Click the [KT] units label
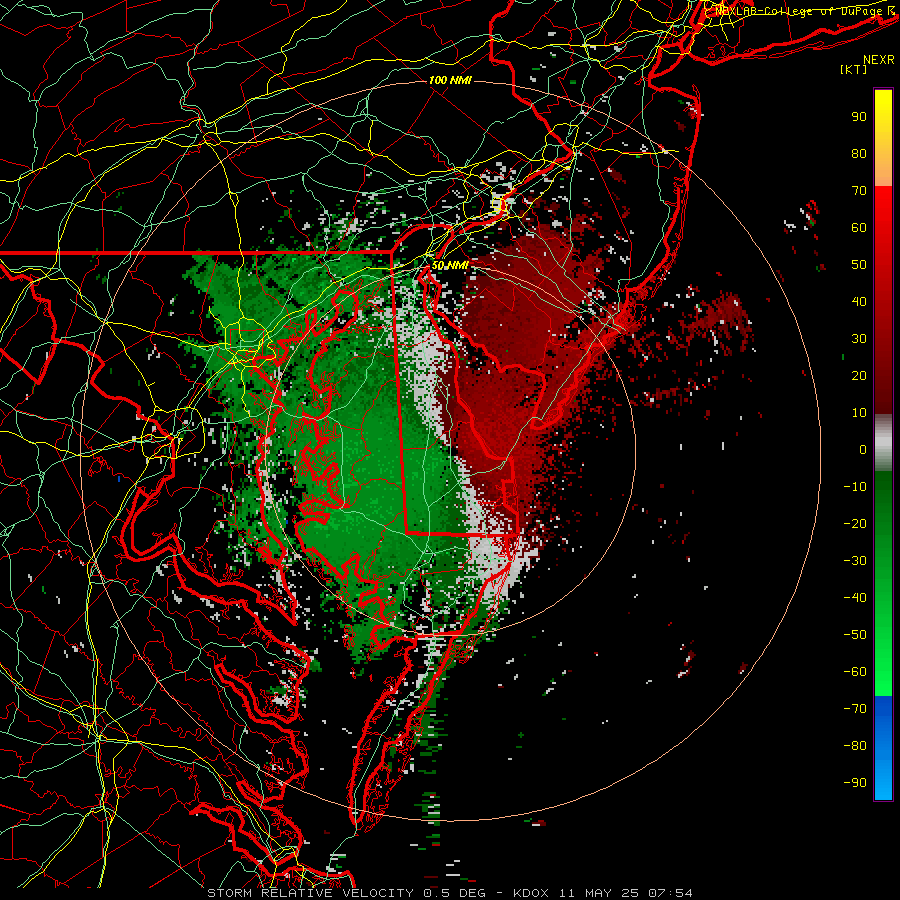Image resolution: width=900 pixels, height=900 pixels. 854,69
